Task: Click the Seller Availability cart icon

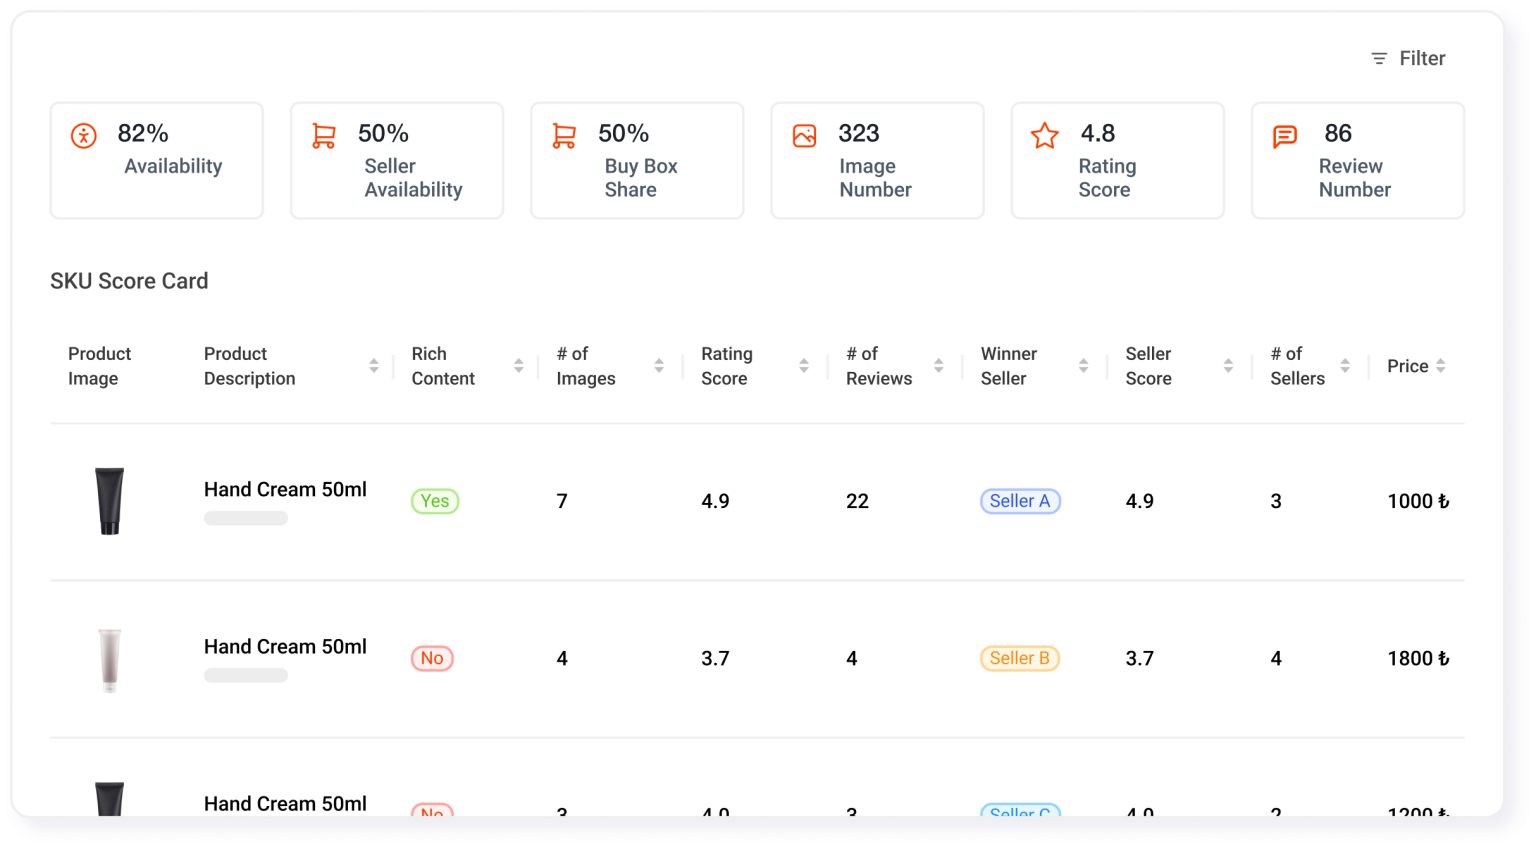Action: 324,135
